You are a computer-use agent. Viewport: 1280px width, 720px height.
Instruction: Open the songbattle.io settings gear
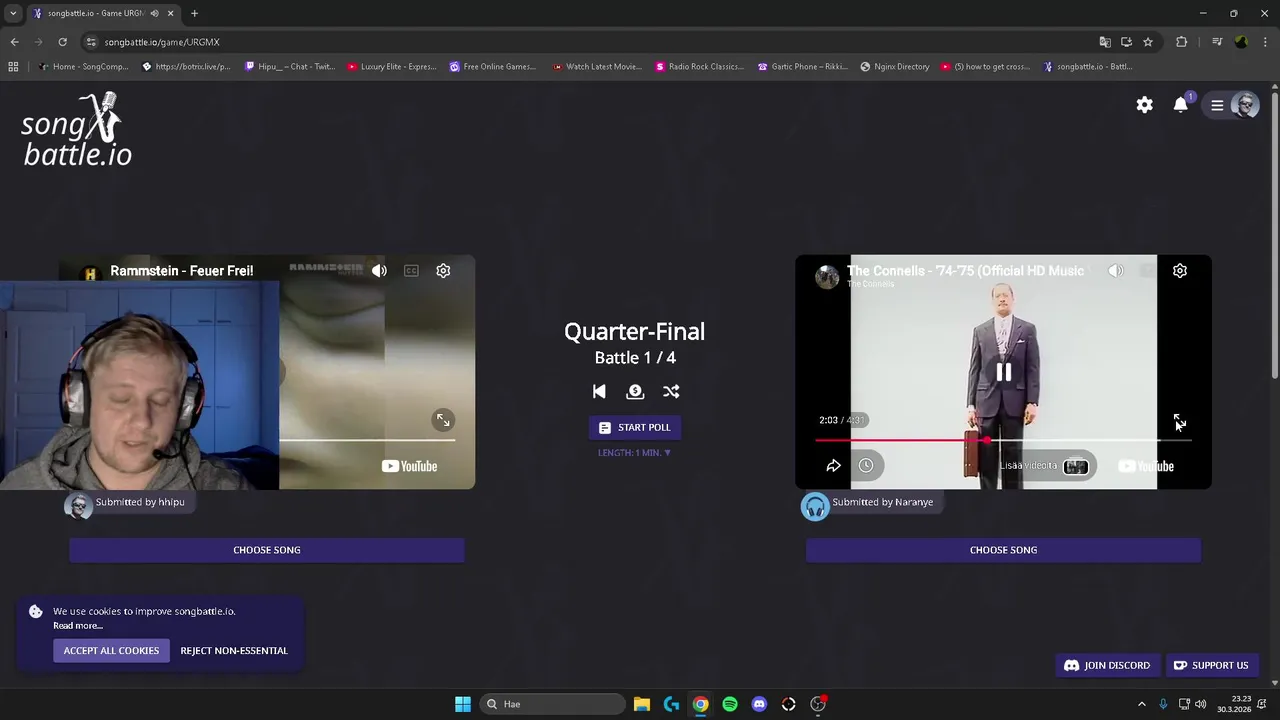pos(1144,105)
